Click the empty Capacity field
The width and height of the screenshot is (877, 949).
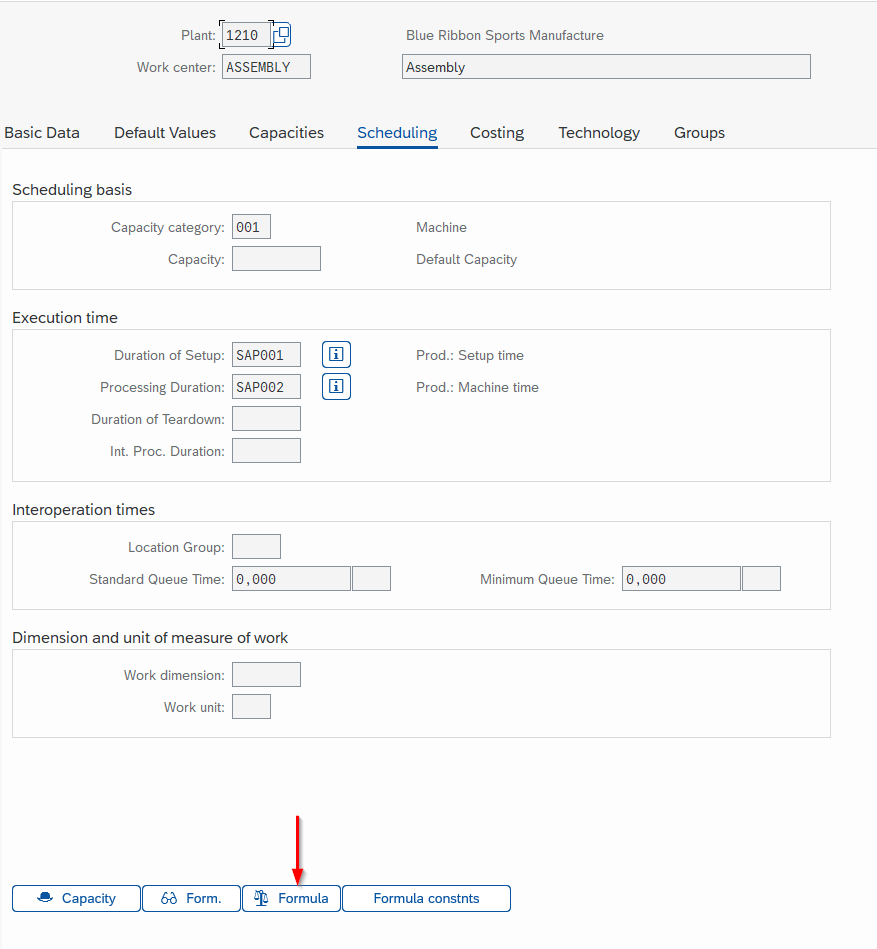(276, 258)
